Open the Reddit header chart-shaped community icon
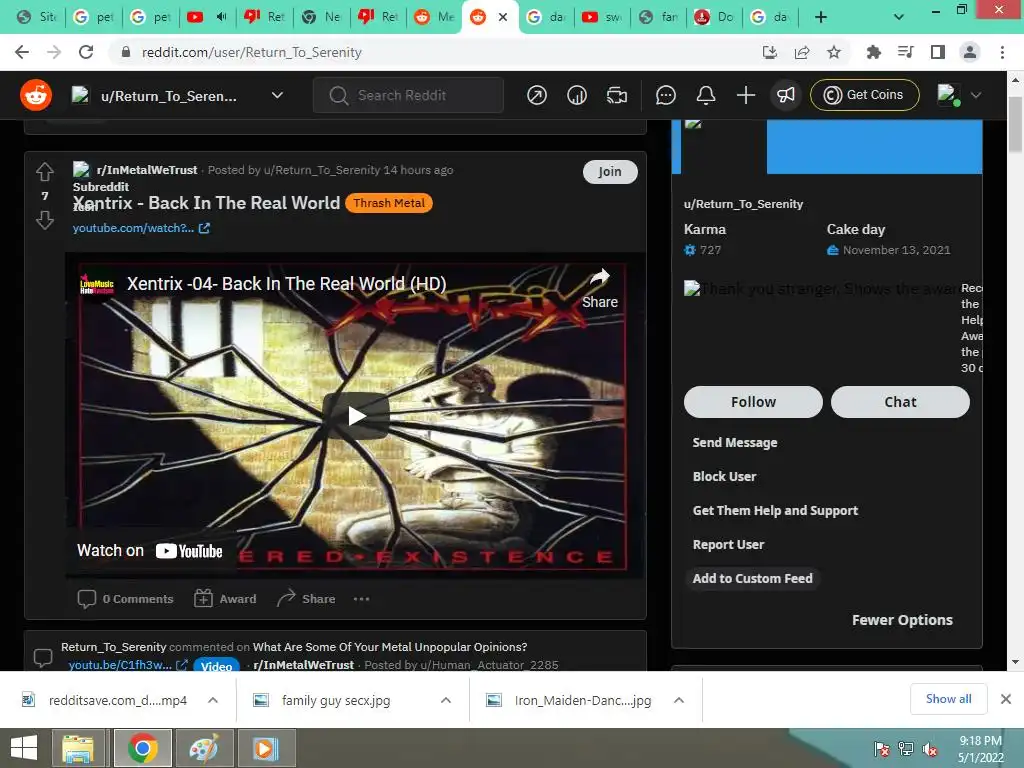This screenshot has width=1024, height=768. tap(577, 95)
